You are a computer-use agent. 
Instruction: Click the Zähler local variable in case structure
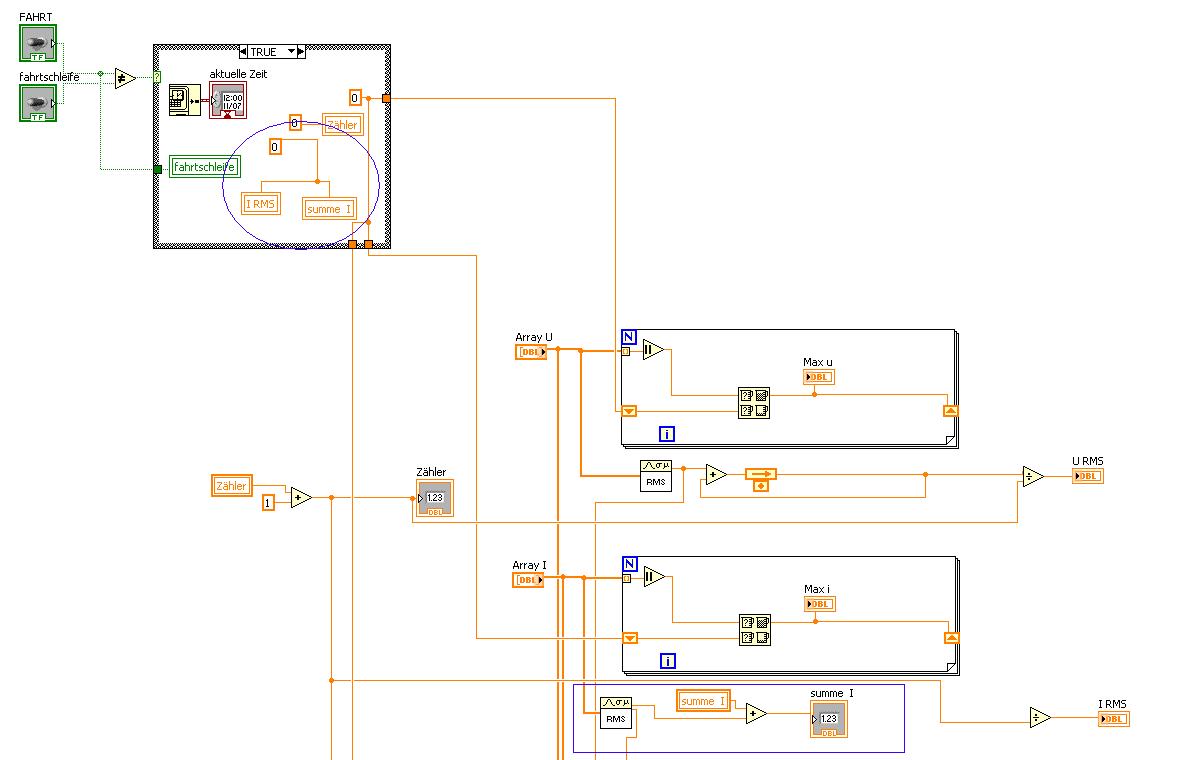(342, 125)
